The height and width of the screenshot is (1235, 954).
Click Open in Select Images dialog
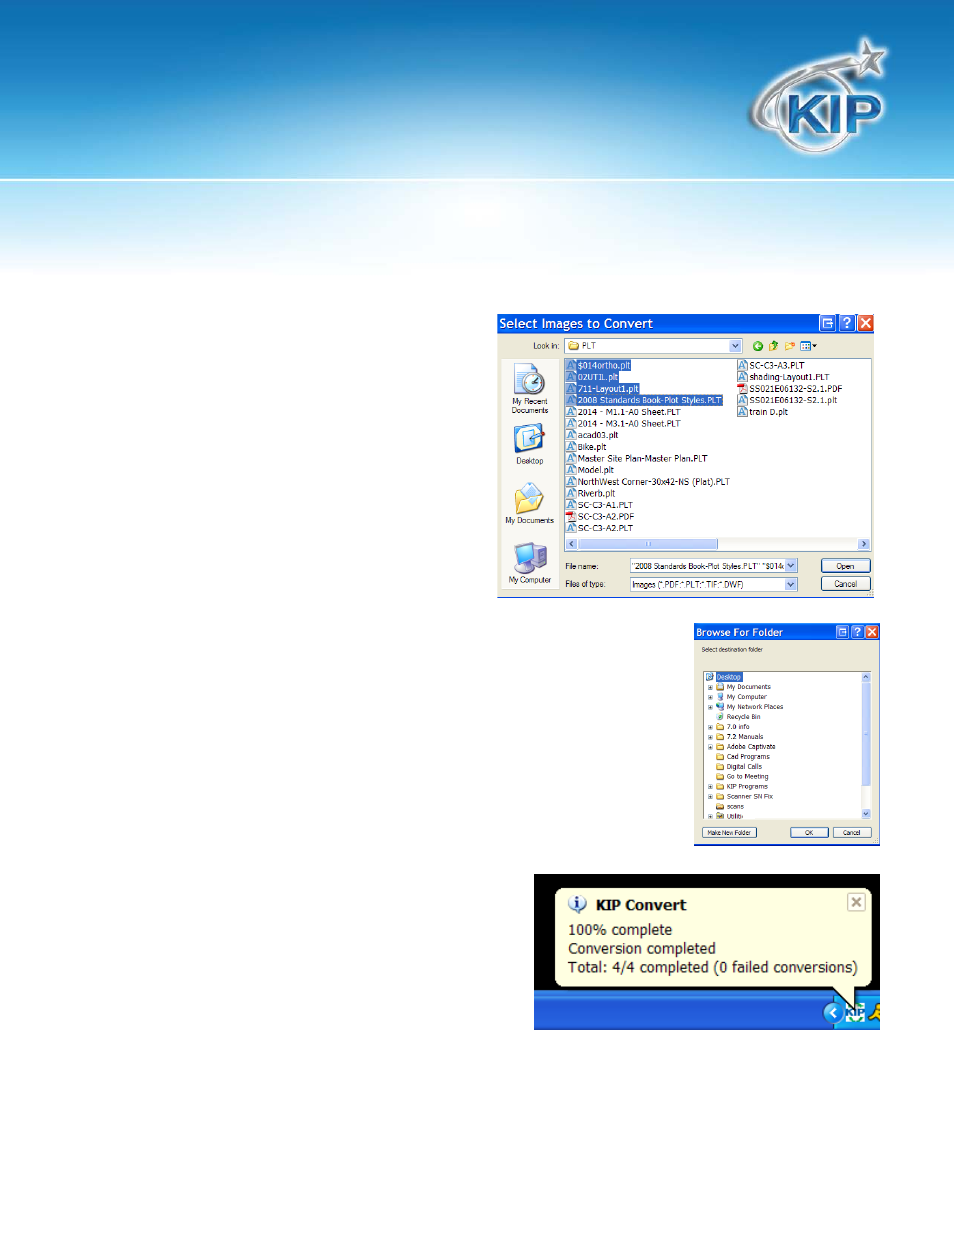pyautogui.click(x=846, y=566)
